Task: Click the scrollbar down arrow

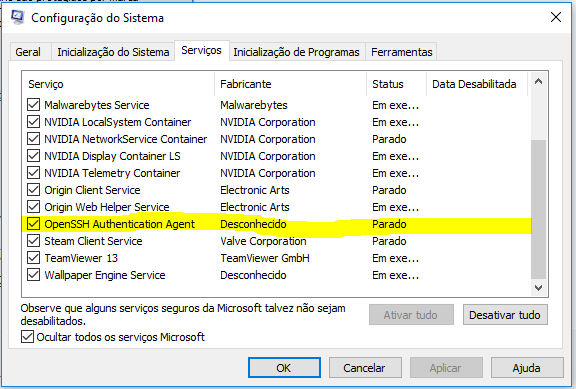Action: (539, 288)
